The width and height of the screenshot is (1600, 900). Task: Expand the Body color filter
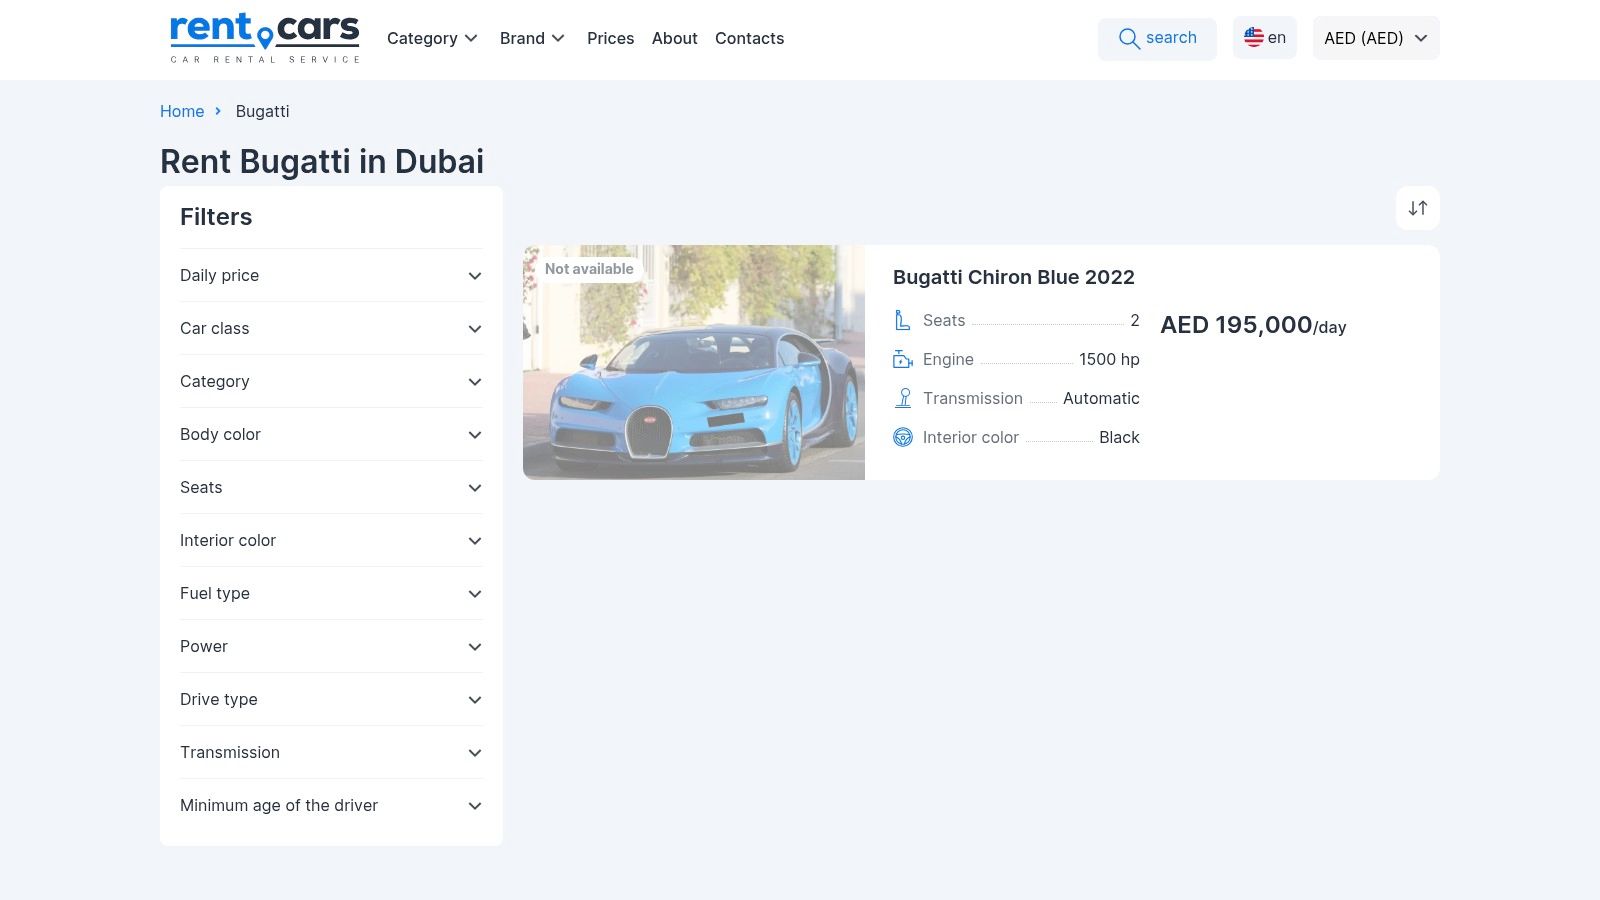point(331,434)
